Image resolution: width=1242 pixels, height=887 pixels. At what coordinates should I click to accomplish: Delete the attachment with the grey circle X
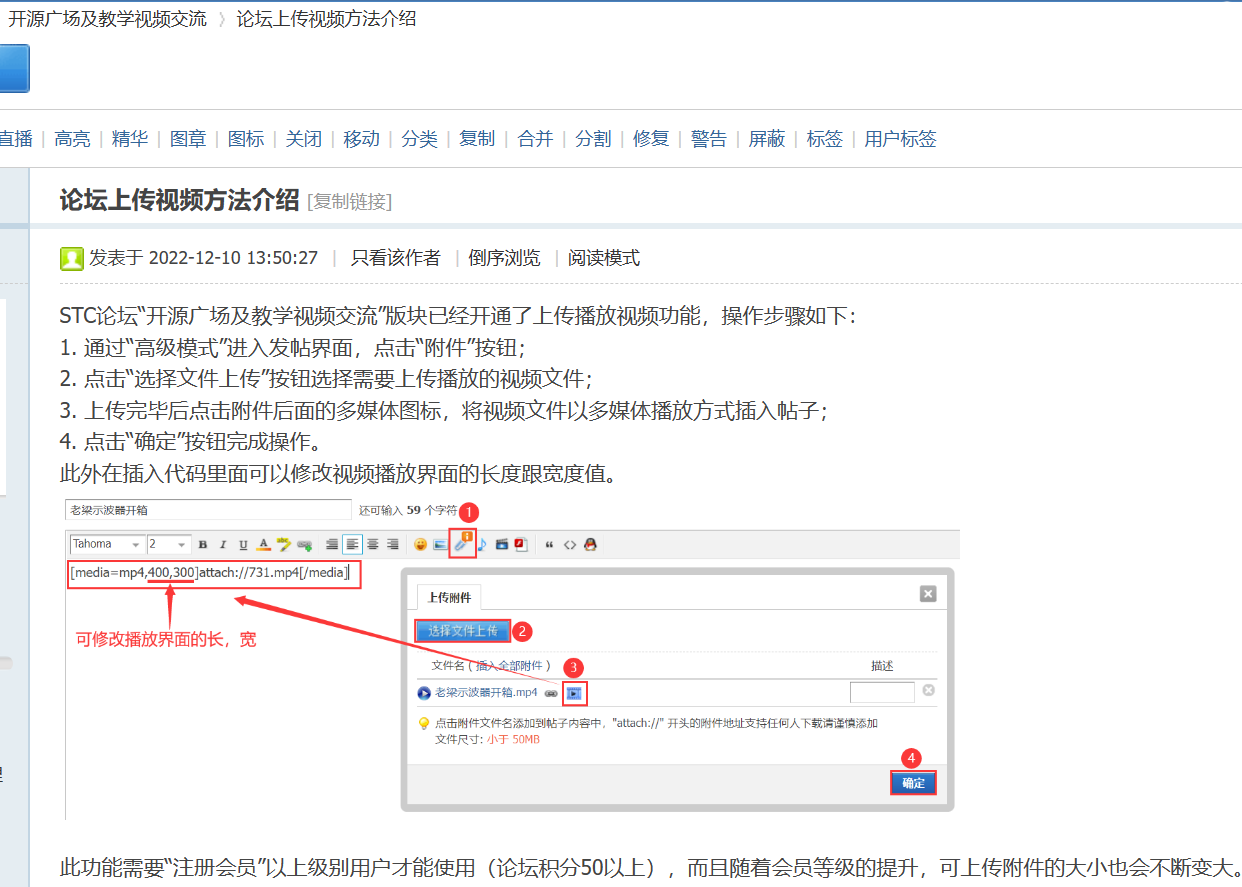[x=929, y=691]
